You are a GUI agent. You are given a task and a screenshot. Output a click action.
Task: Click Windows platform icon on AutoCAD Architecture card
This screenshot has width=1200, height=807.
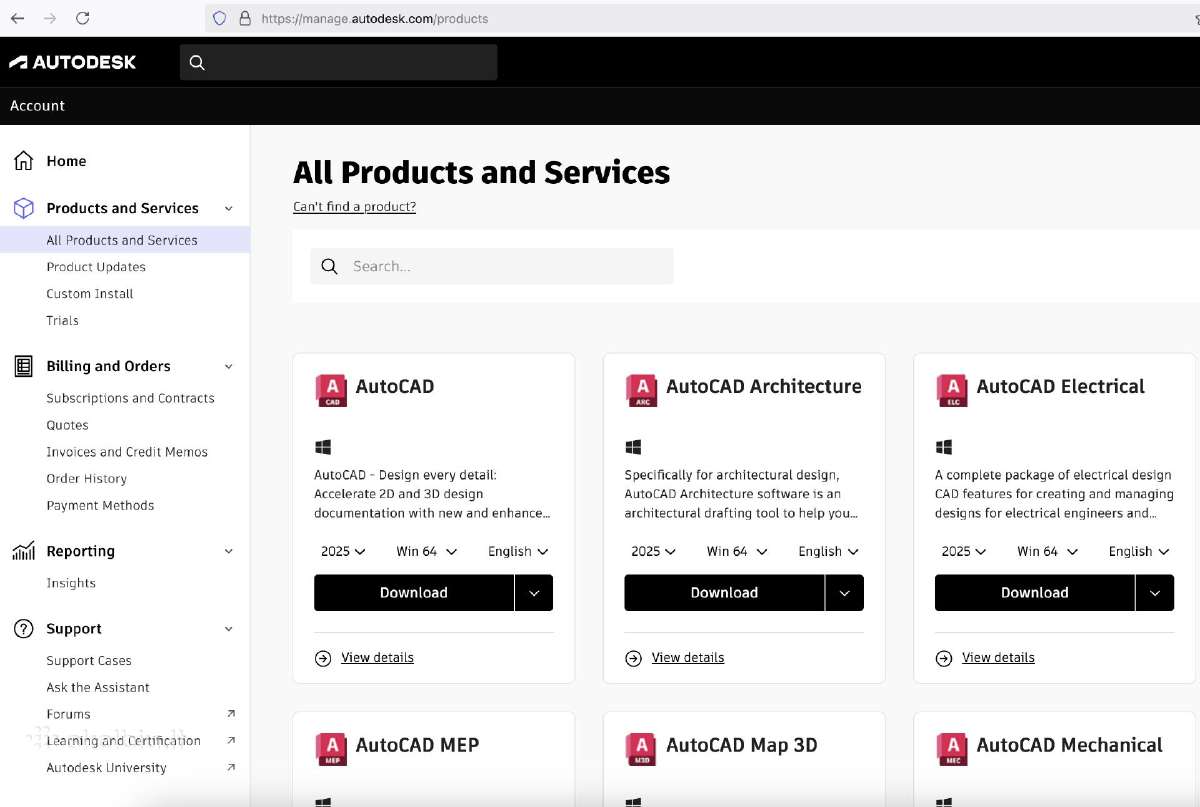(633, 447)
